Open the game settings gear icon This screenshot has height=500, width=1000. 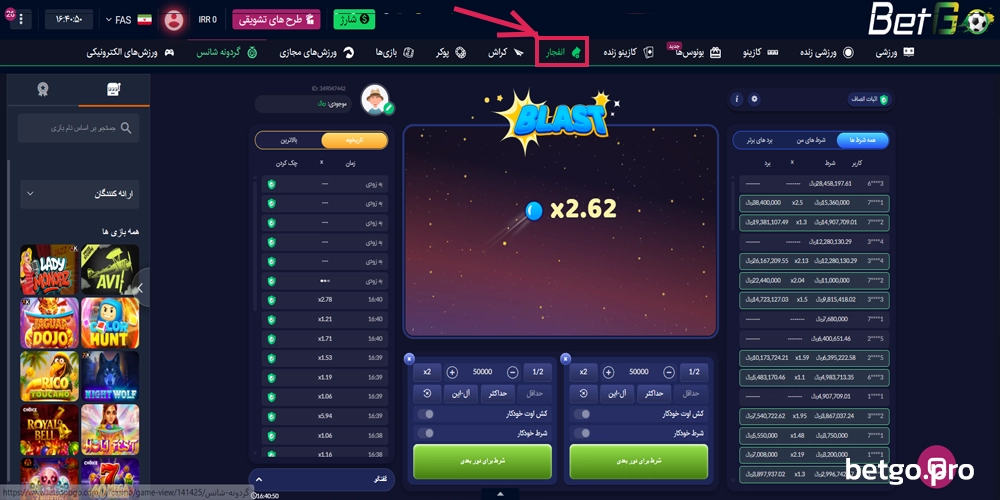[755, 99]
